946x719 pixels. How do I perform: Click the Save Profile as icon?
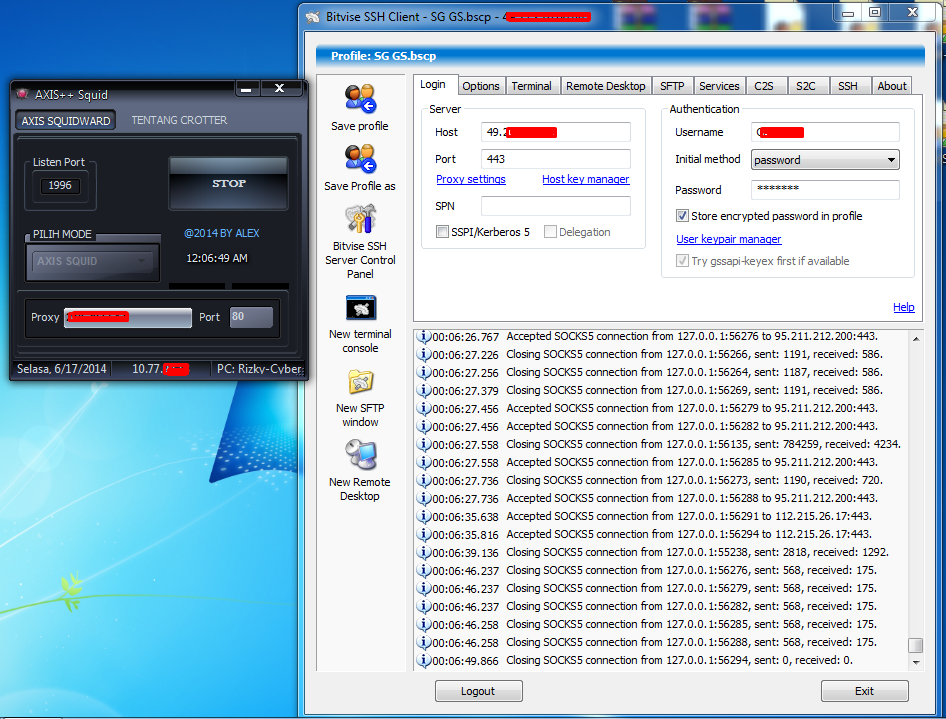(x=360, y=159)
